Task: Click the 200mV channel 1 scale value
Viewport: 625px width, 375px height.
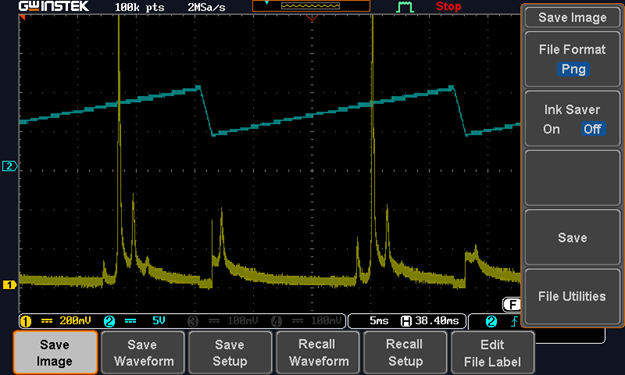Action: pos(75,321)
